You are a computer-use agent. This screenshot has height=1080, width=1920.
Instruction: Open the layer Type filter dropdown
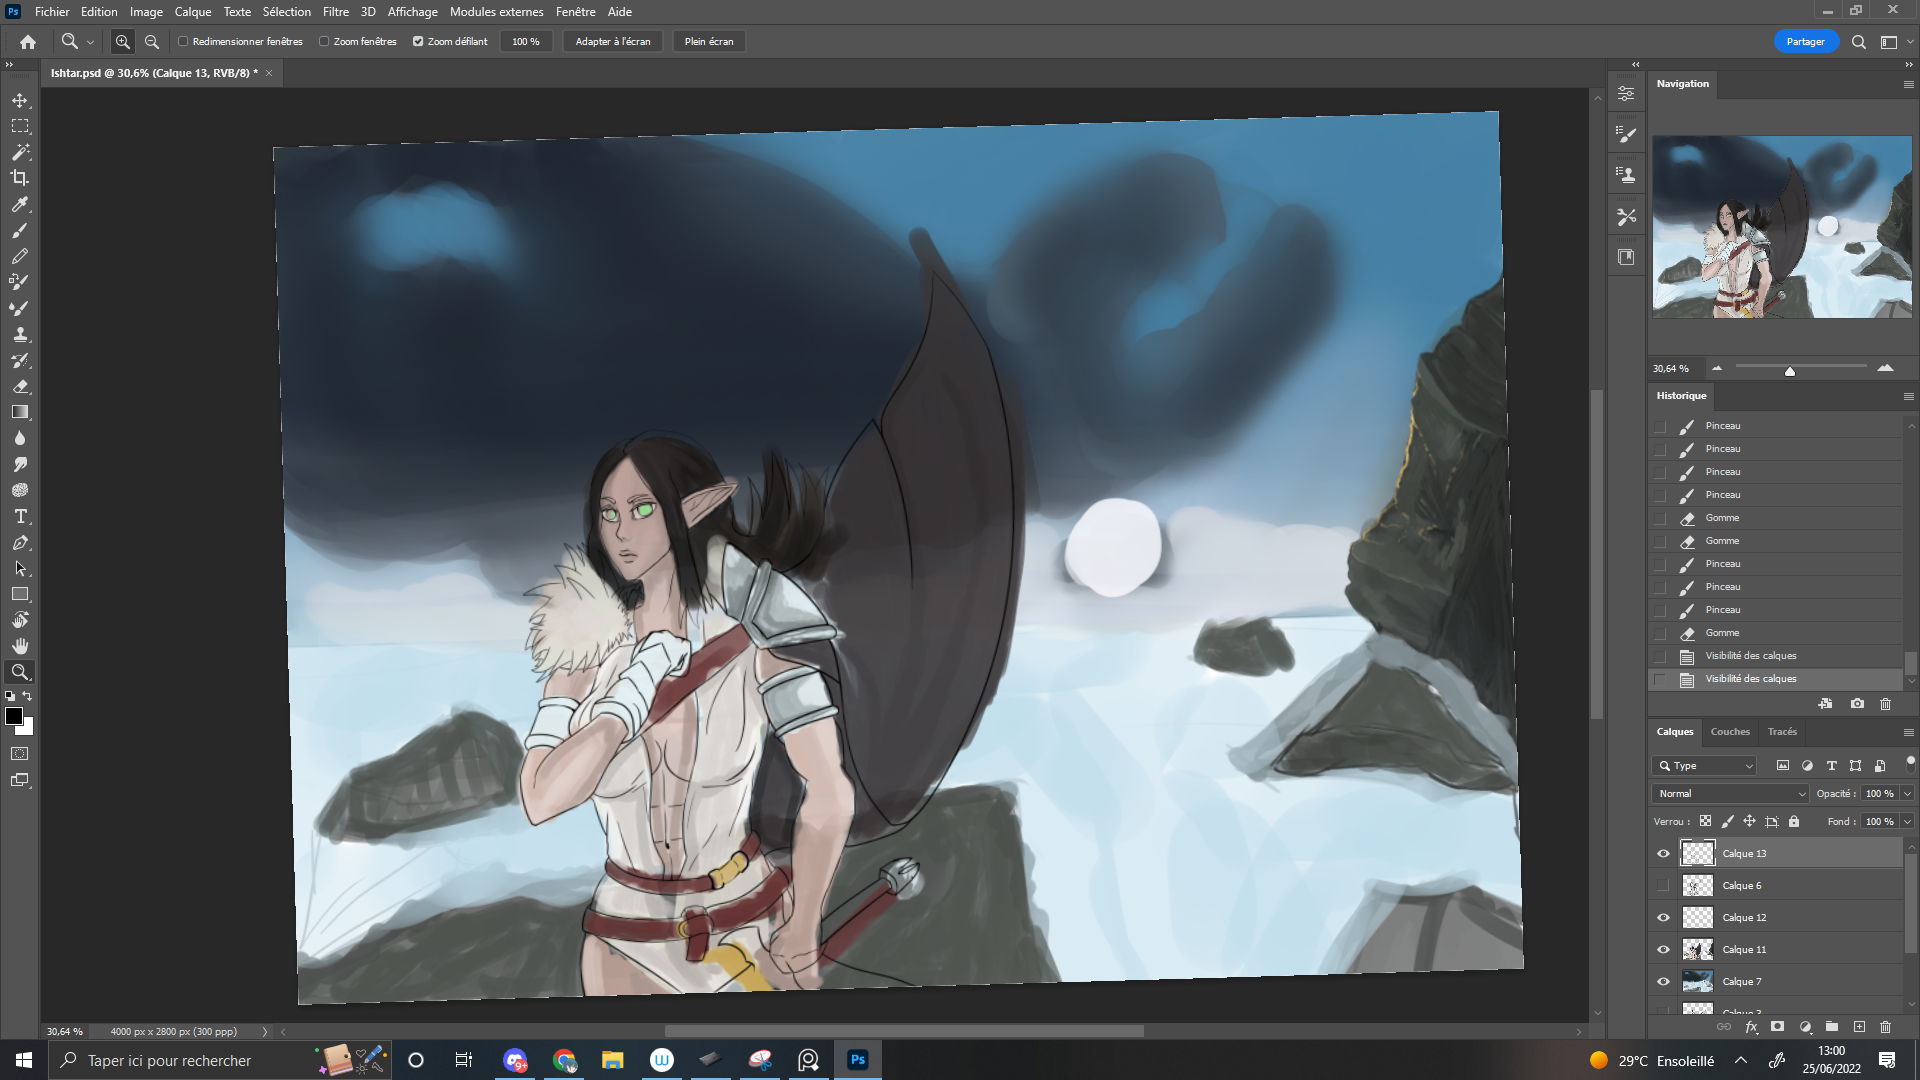point(1704,766)
